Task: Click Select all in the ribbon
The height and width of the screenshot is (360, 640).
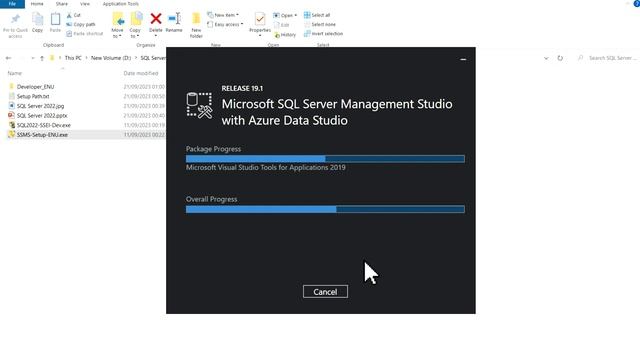Action: pos(317,15)
